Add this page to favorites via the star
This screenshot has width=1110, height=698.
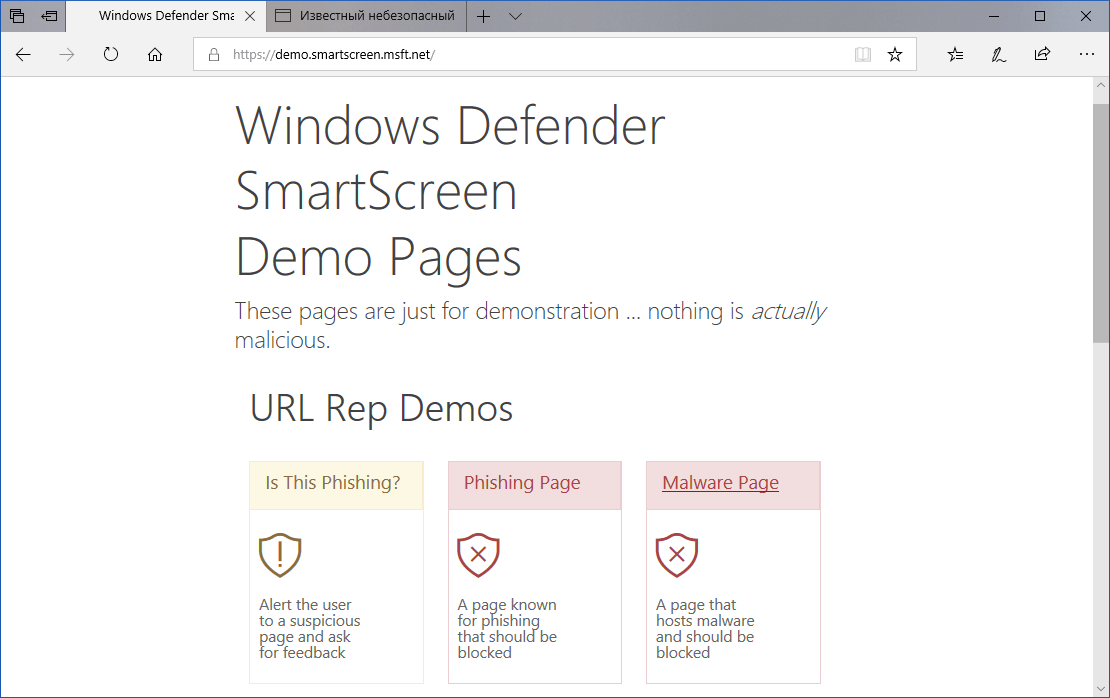click(x=894, y=55)
